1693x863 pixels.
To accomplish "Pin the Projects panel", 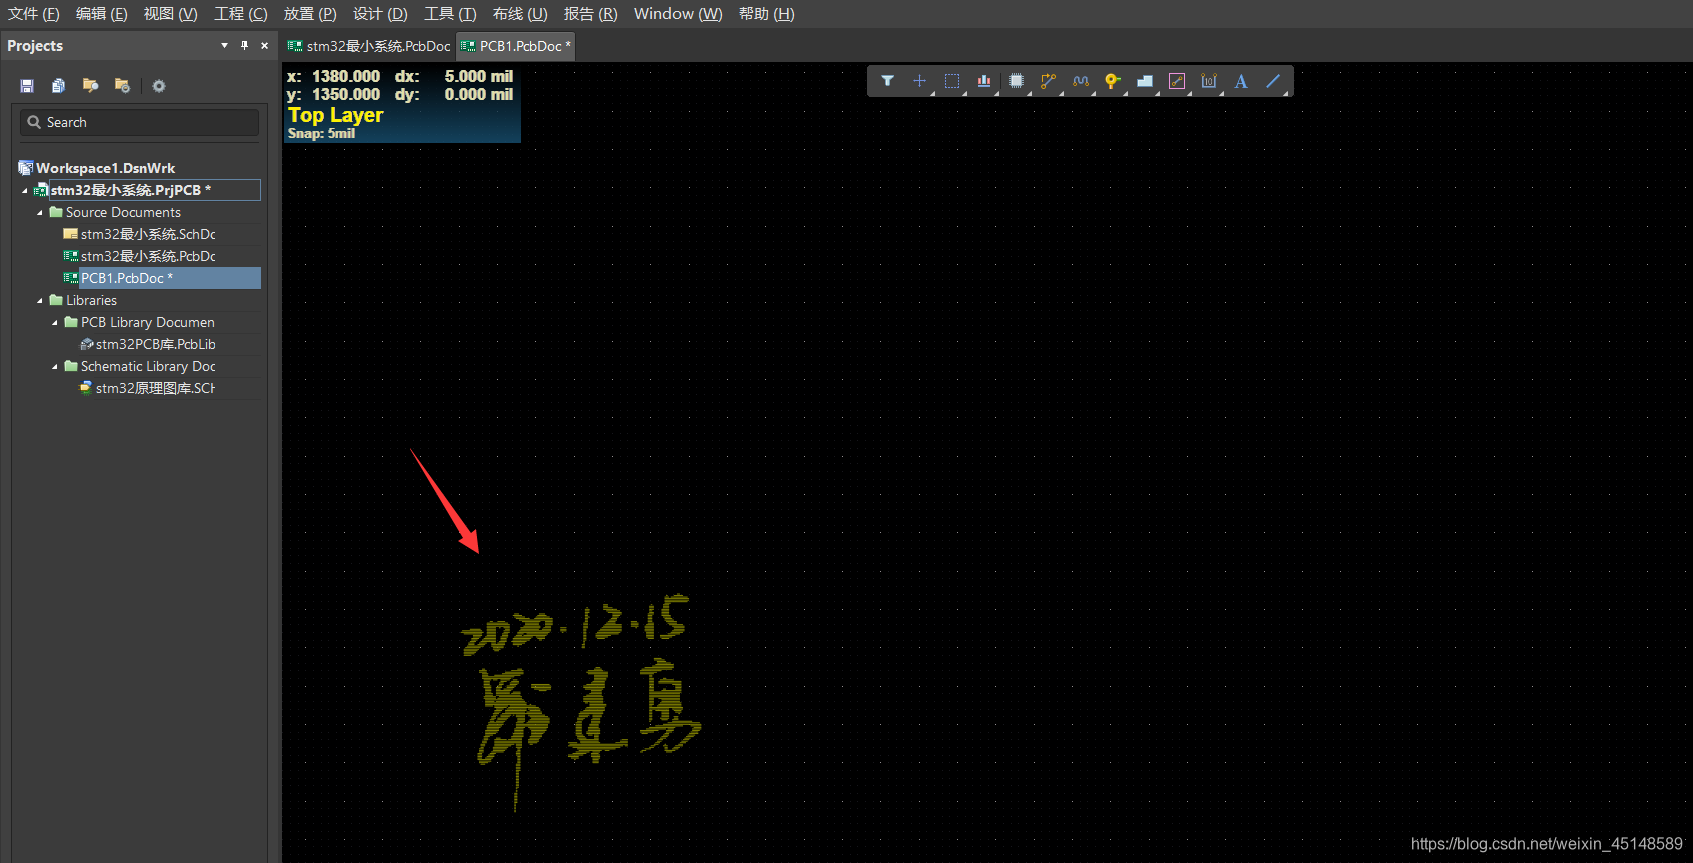I will click(x=244, y=45).
